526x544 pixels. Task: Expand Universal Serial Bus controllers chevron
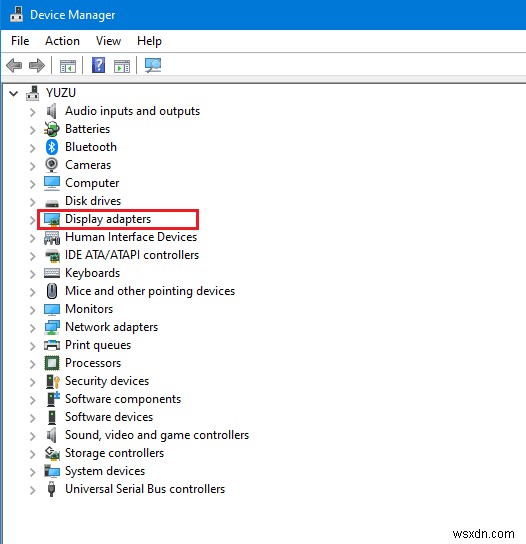pos(33,490)
